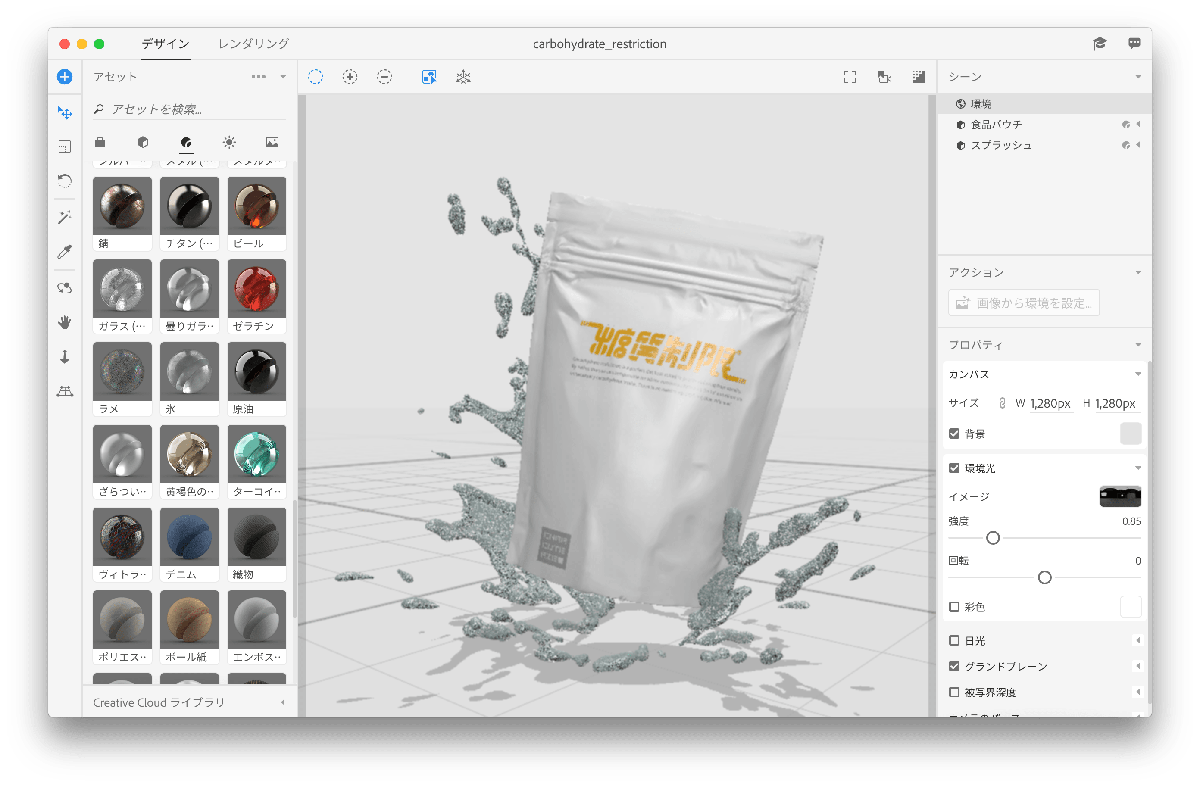This screenshot has height=786, width=1200.
Task: Select the Magic Wand tool
Action: tap(64, 217)
